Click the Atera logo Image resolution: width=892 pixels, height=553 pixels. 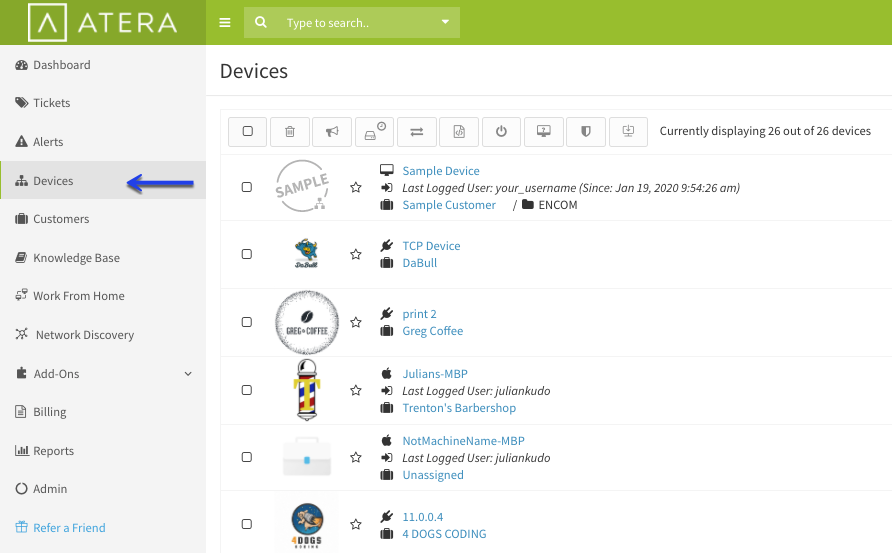[x=103, y=22]
